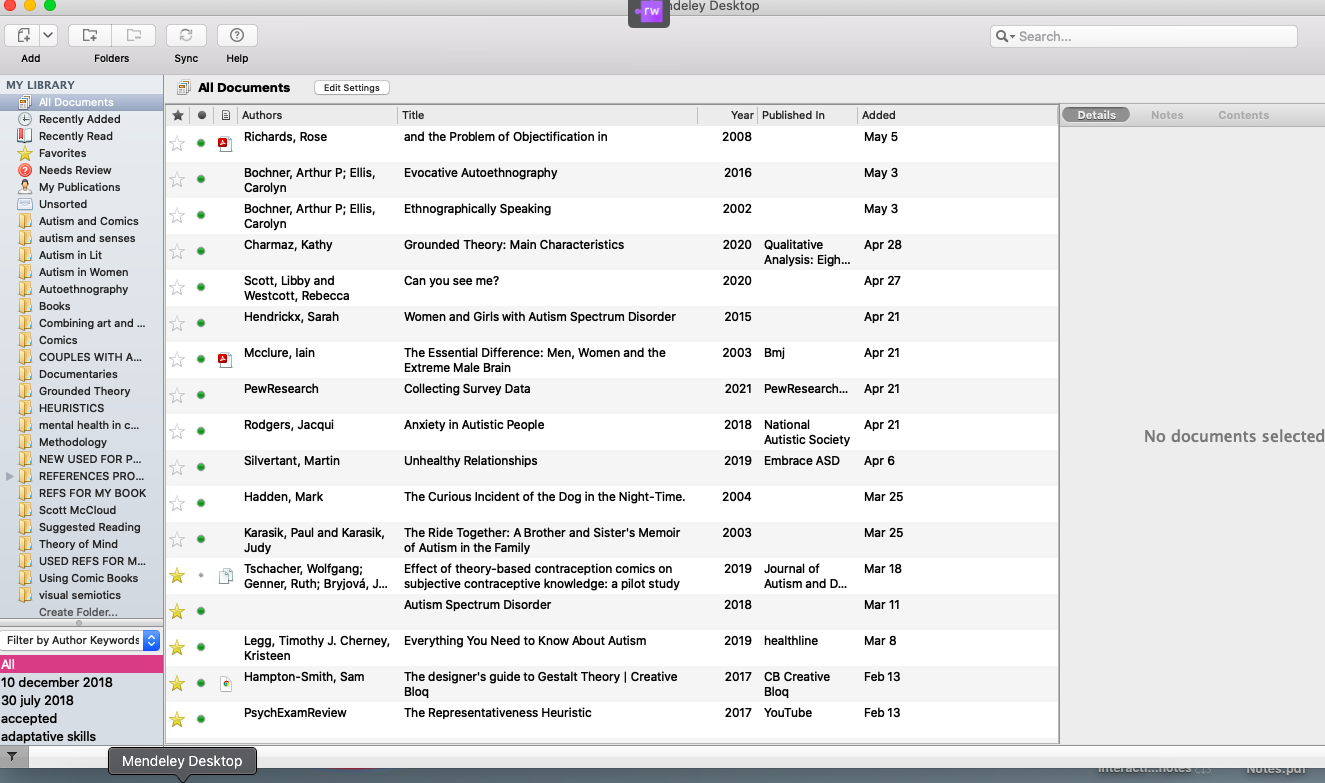Viewport: 1325px width, 783px height.
Task: Click the create new folder icon
Action: click(90, 36)
